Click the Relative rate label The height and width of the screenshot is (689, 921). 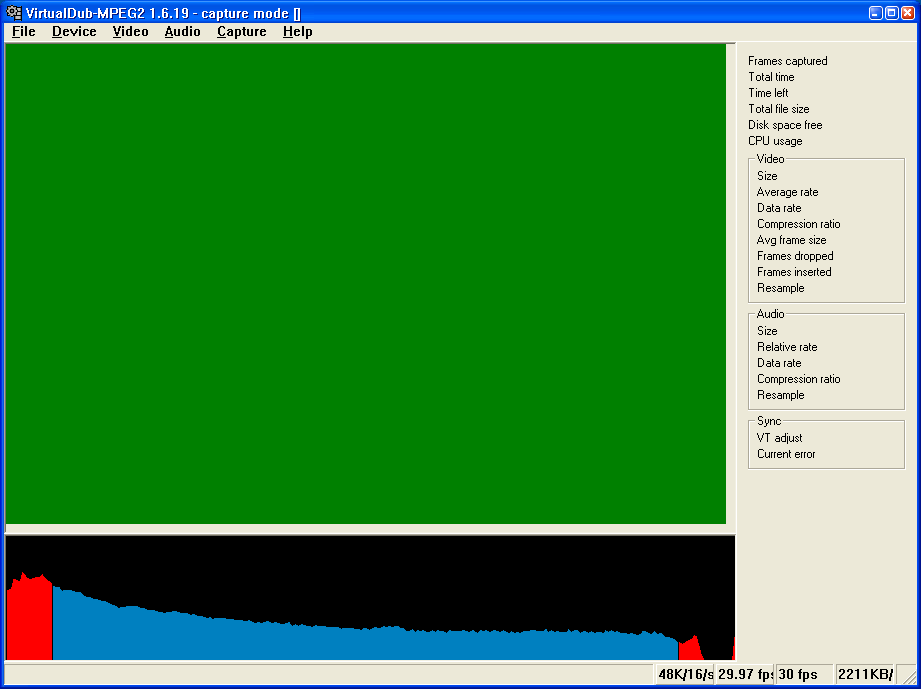pyautogui.click(x=787, y=347)
